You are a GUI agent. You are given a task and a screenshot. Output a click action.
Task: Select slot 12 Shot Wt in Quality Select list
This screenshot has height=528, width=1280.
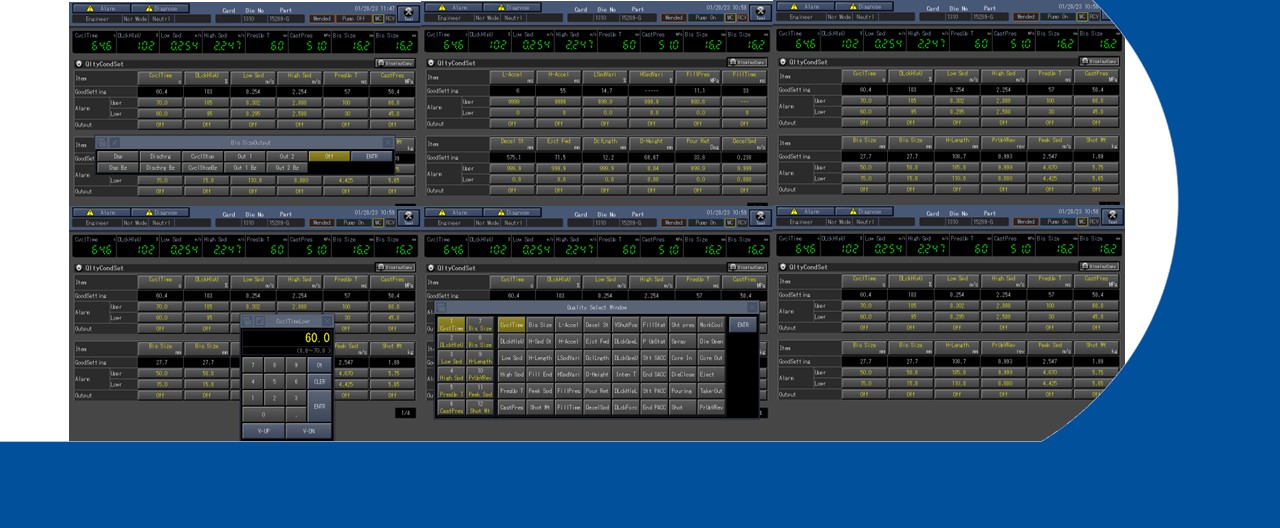click(x=480, y=407)
